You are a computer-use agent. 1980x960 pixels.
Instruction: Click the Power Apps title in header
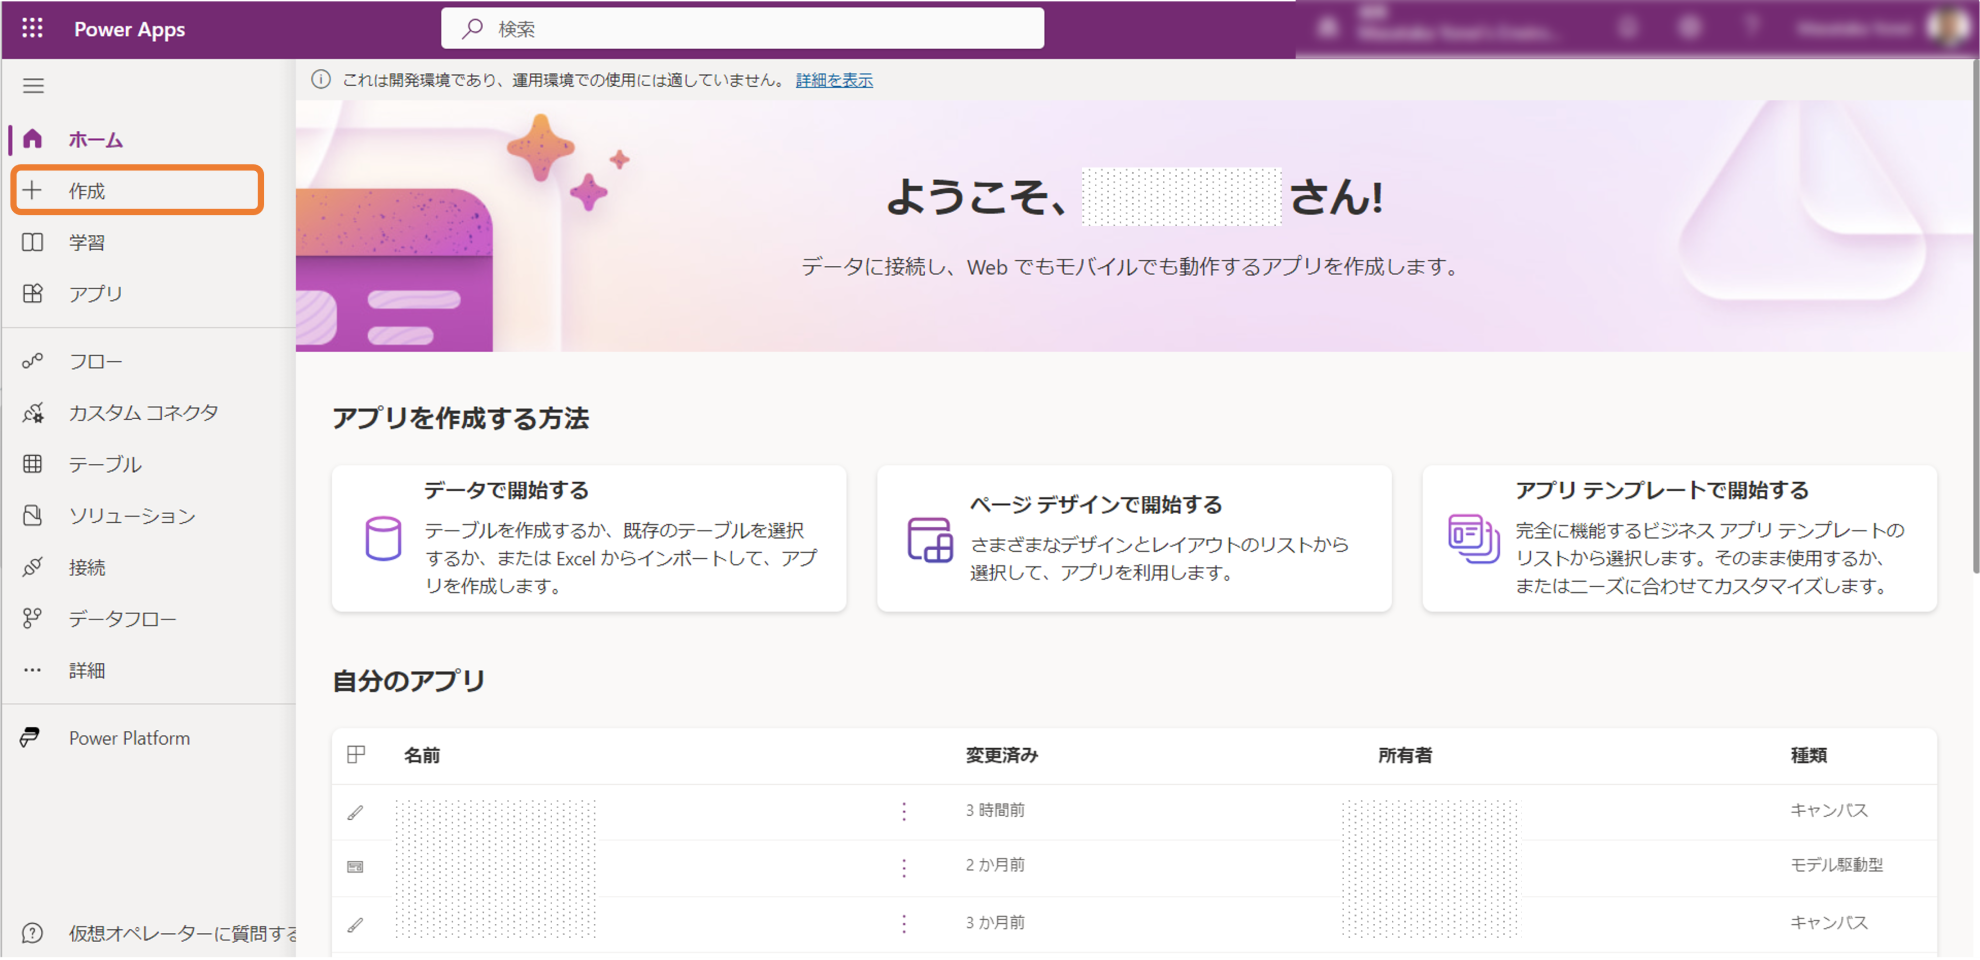[129, 29]
